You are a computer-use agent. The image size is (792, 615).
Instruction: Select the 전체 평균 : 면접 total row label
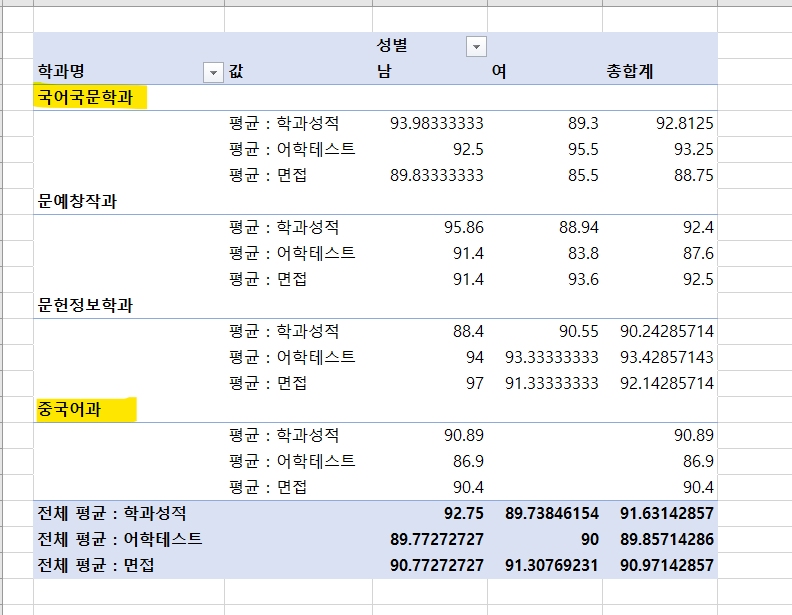(98, 565)
